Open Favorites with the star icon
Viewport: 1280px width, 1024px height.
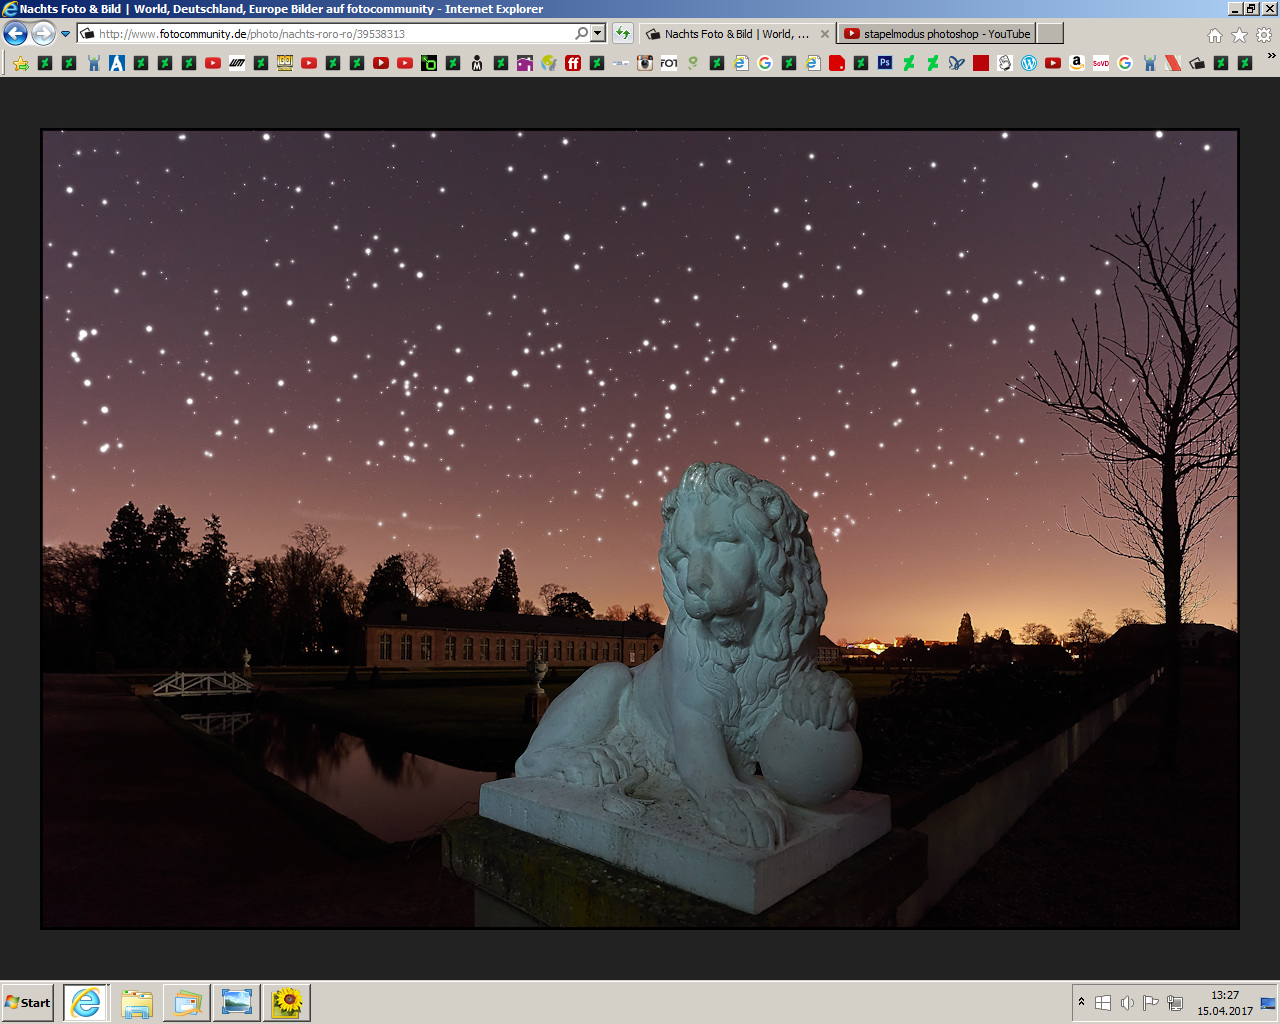click(x=1239, y=35)
